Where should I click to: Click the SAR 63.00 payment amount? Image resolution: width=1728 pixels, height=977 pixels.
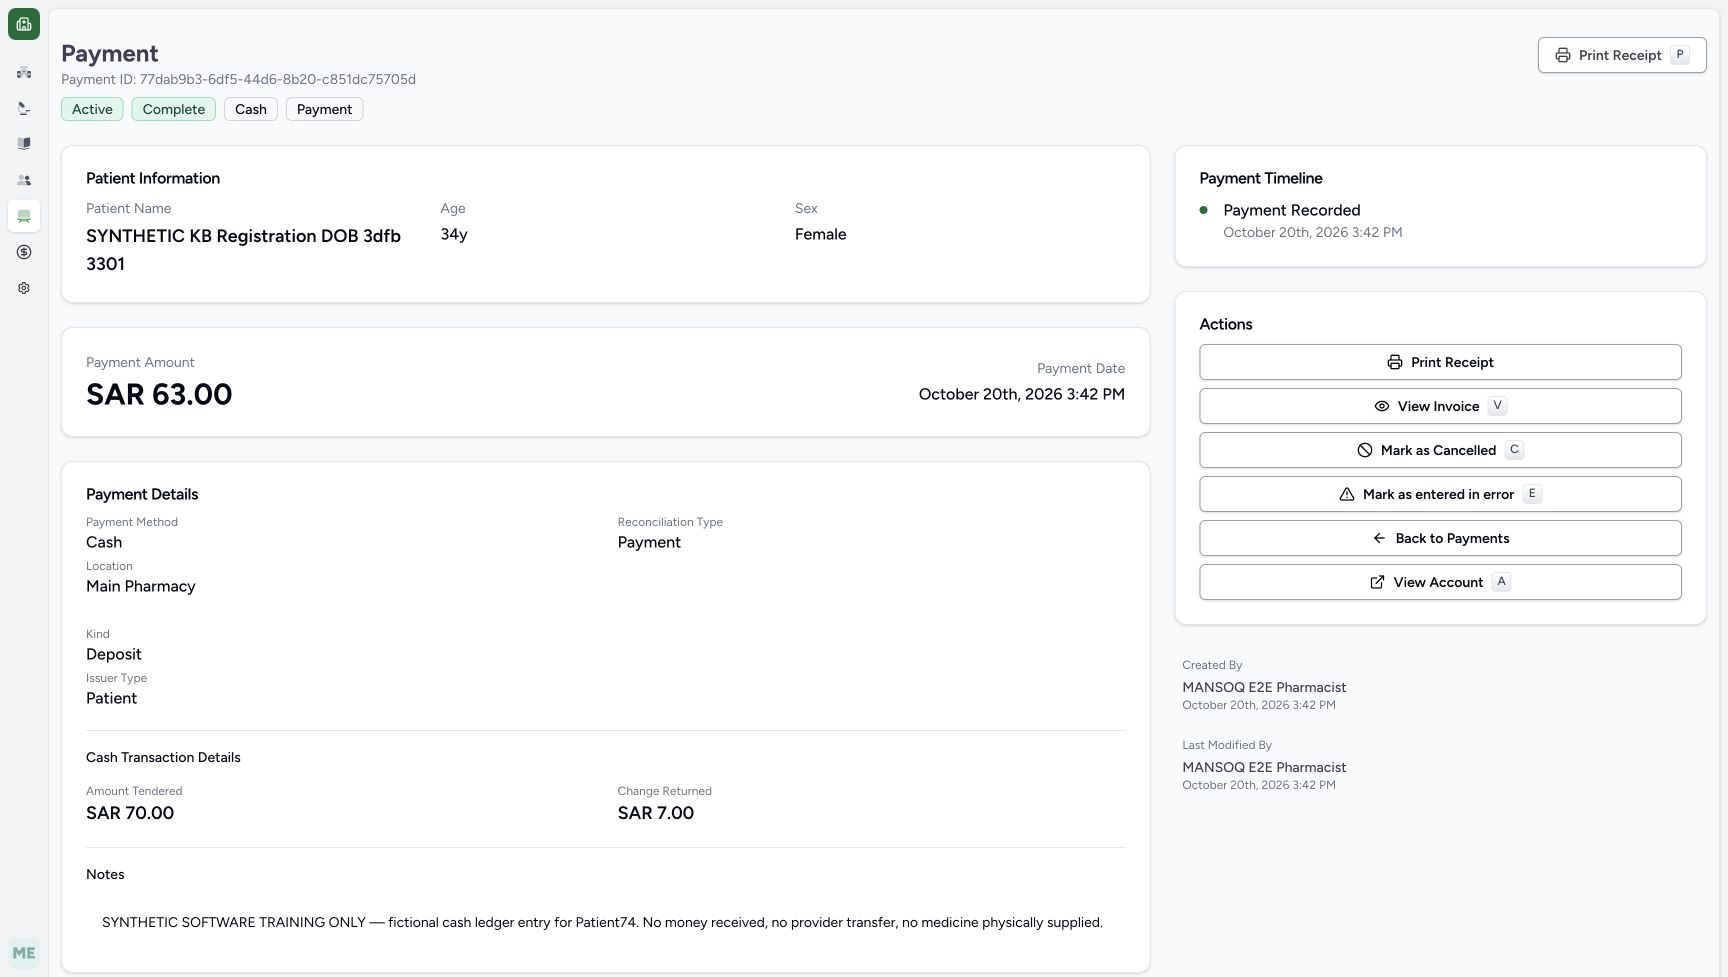(x=159, y=394)
